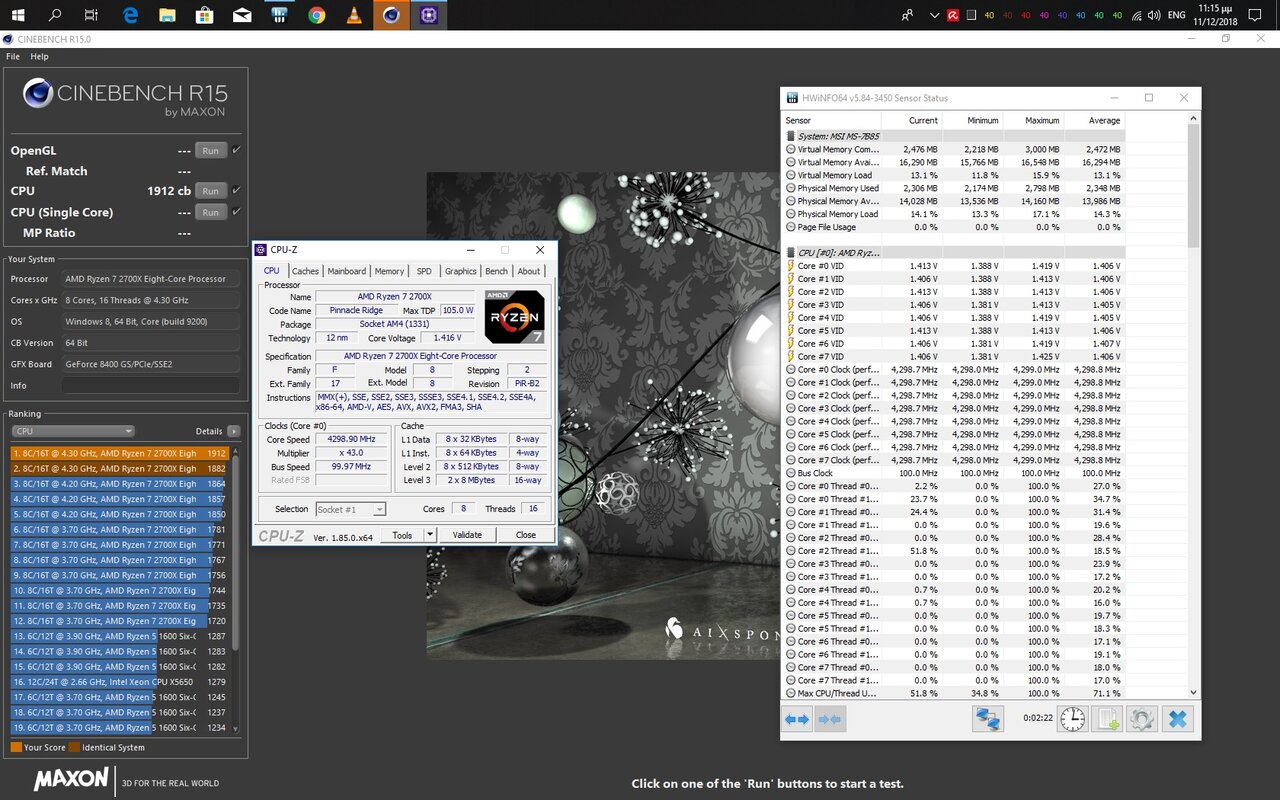Image resolution: width=1280 pixels, height=800 pixels.
Task: Reset HWiNFO sensor timer clock icon
Action: click(1072, 719)
